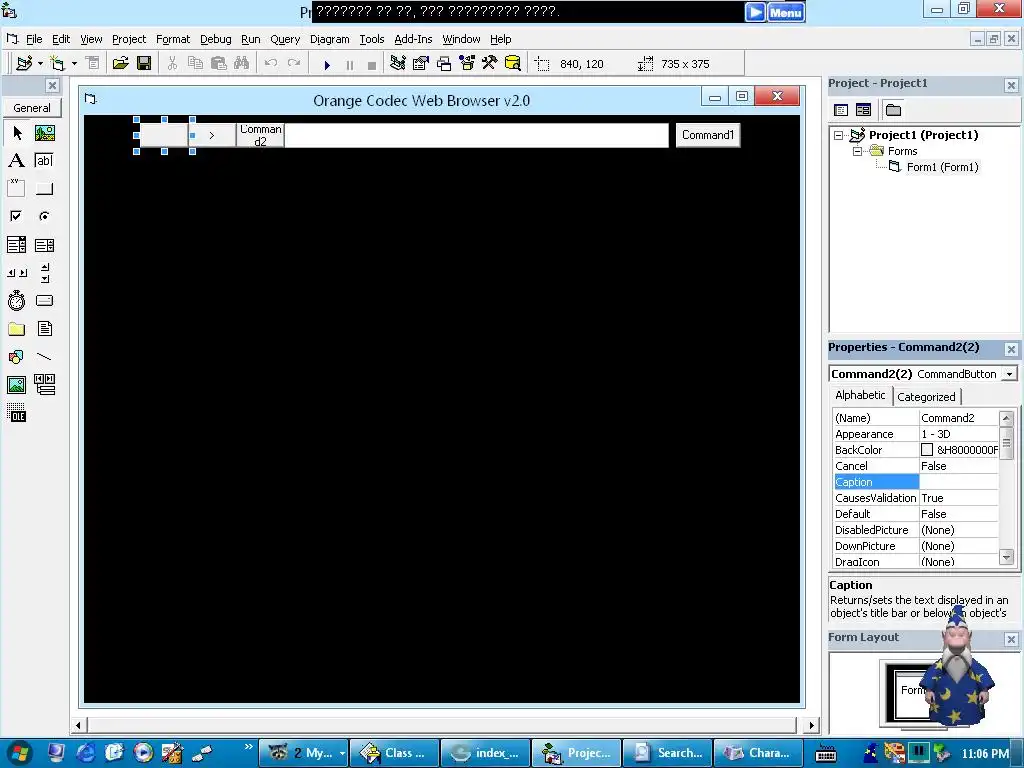Click the Find binoculars icon
The image size is (1024, 768).
coord(242,63)
